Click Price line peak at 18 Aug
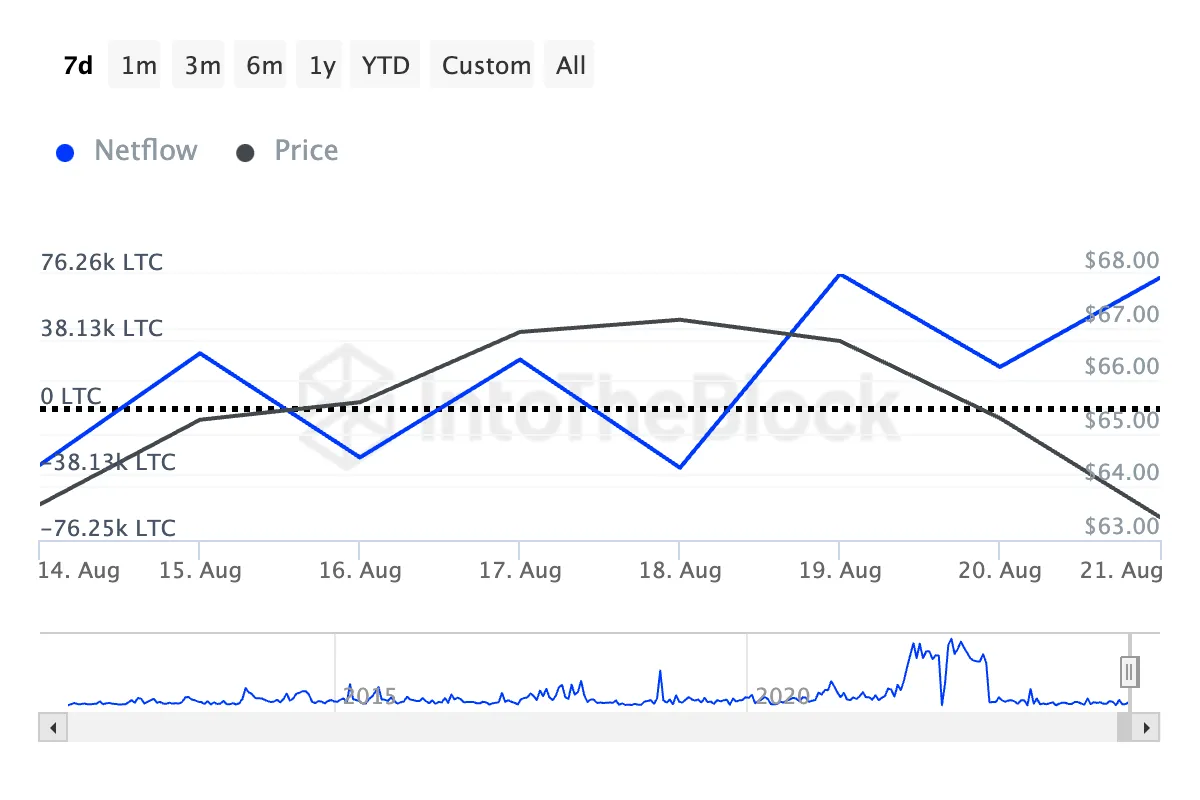The width and height of the screenshot is (1200, 800). tap(680, 320)
